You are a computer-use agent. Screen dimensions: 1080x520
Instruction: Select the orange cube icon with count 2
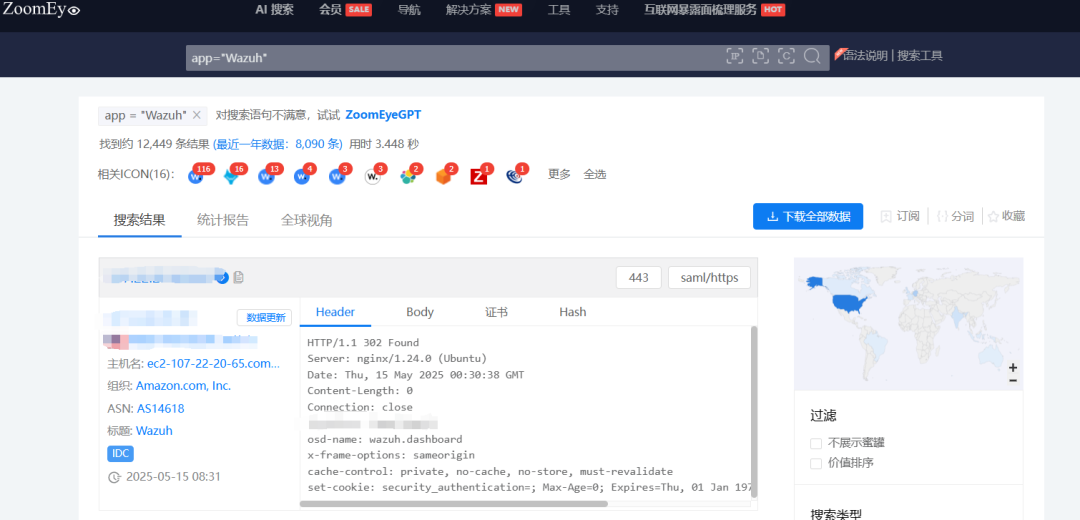pos(444,176)
